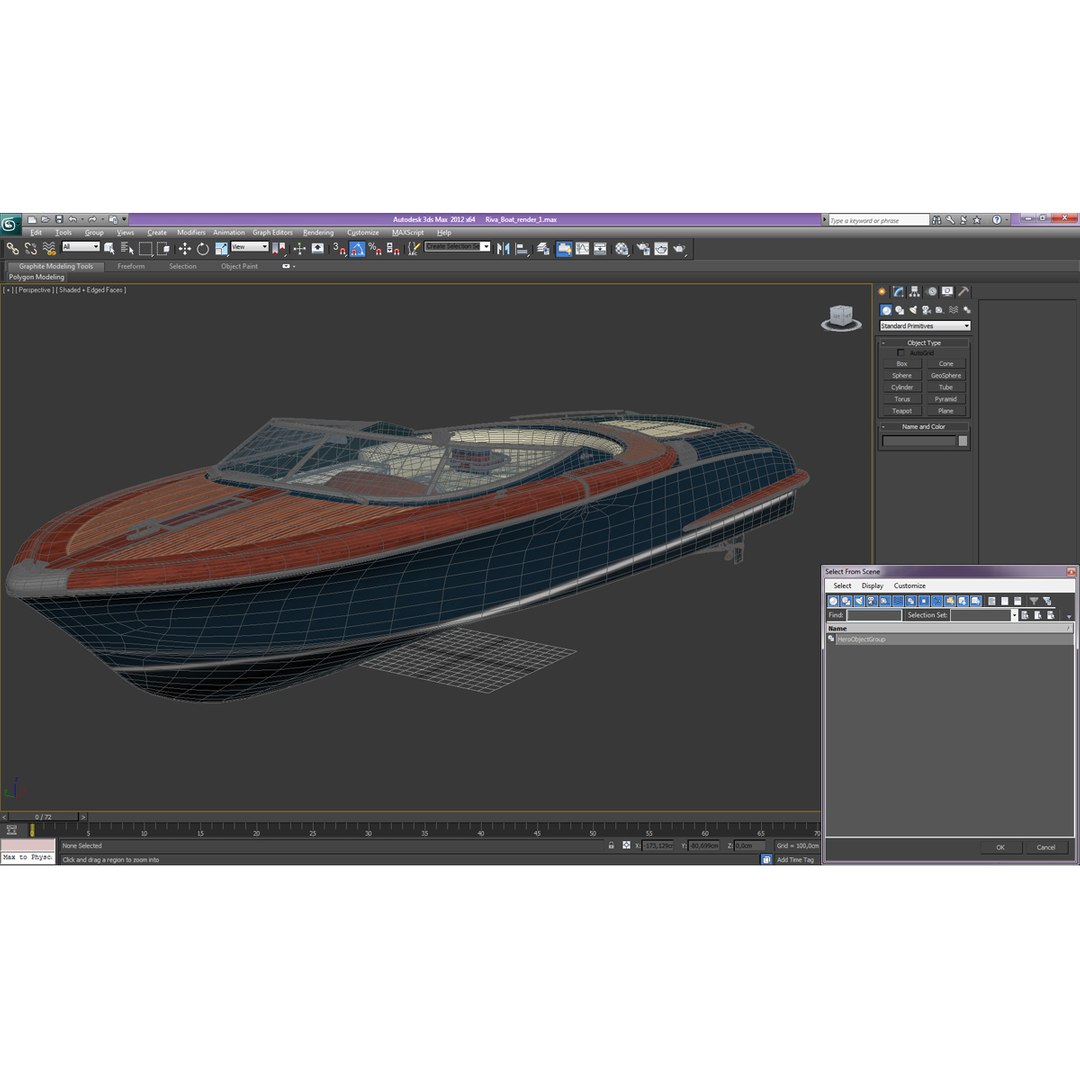Open the Schematic View icon

tap(601, 249)
